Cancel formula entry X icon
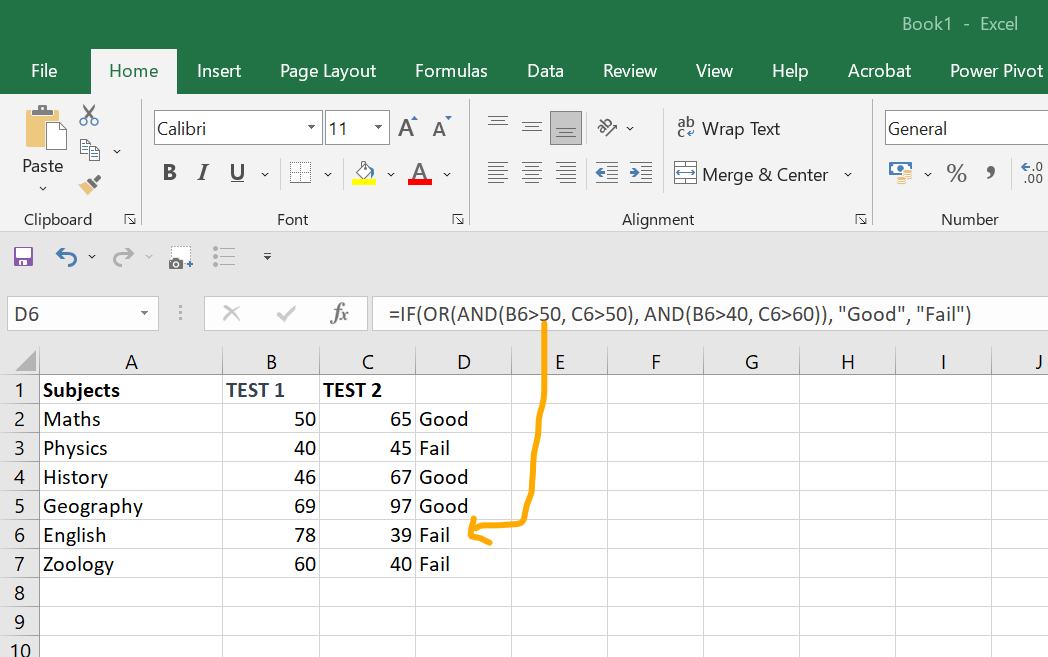The height and width of the screenshot is (657, 1048). click(x=231, y=313)
